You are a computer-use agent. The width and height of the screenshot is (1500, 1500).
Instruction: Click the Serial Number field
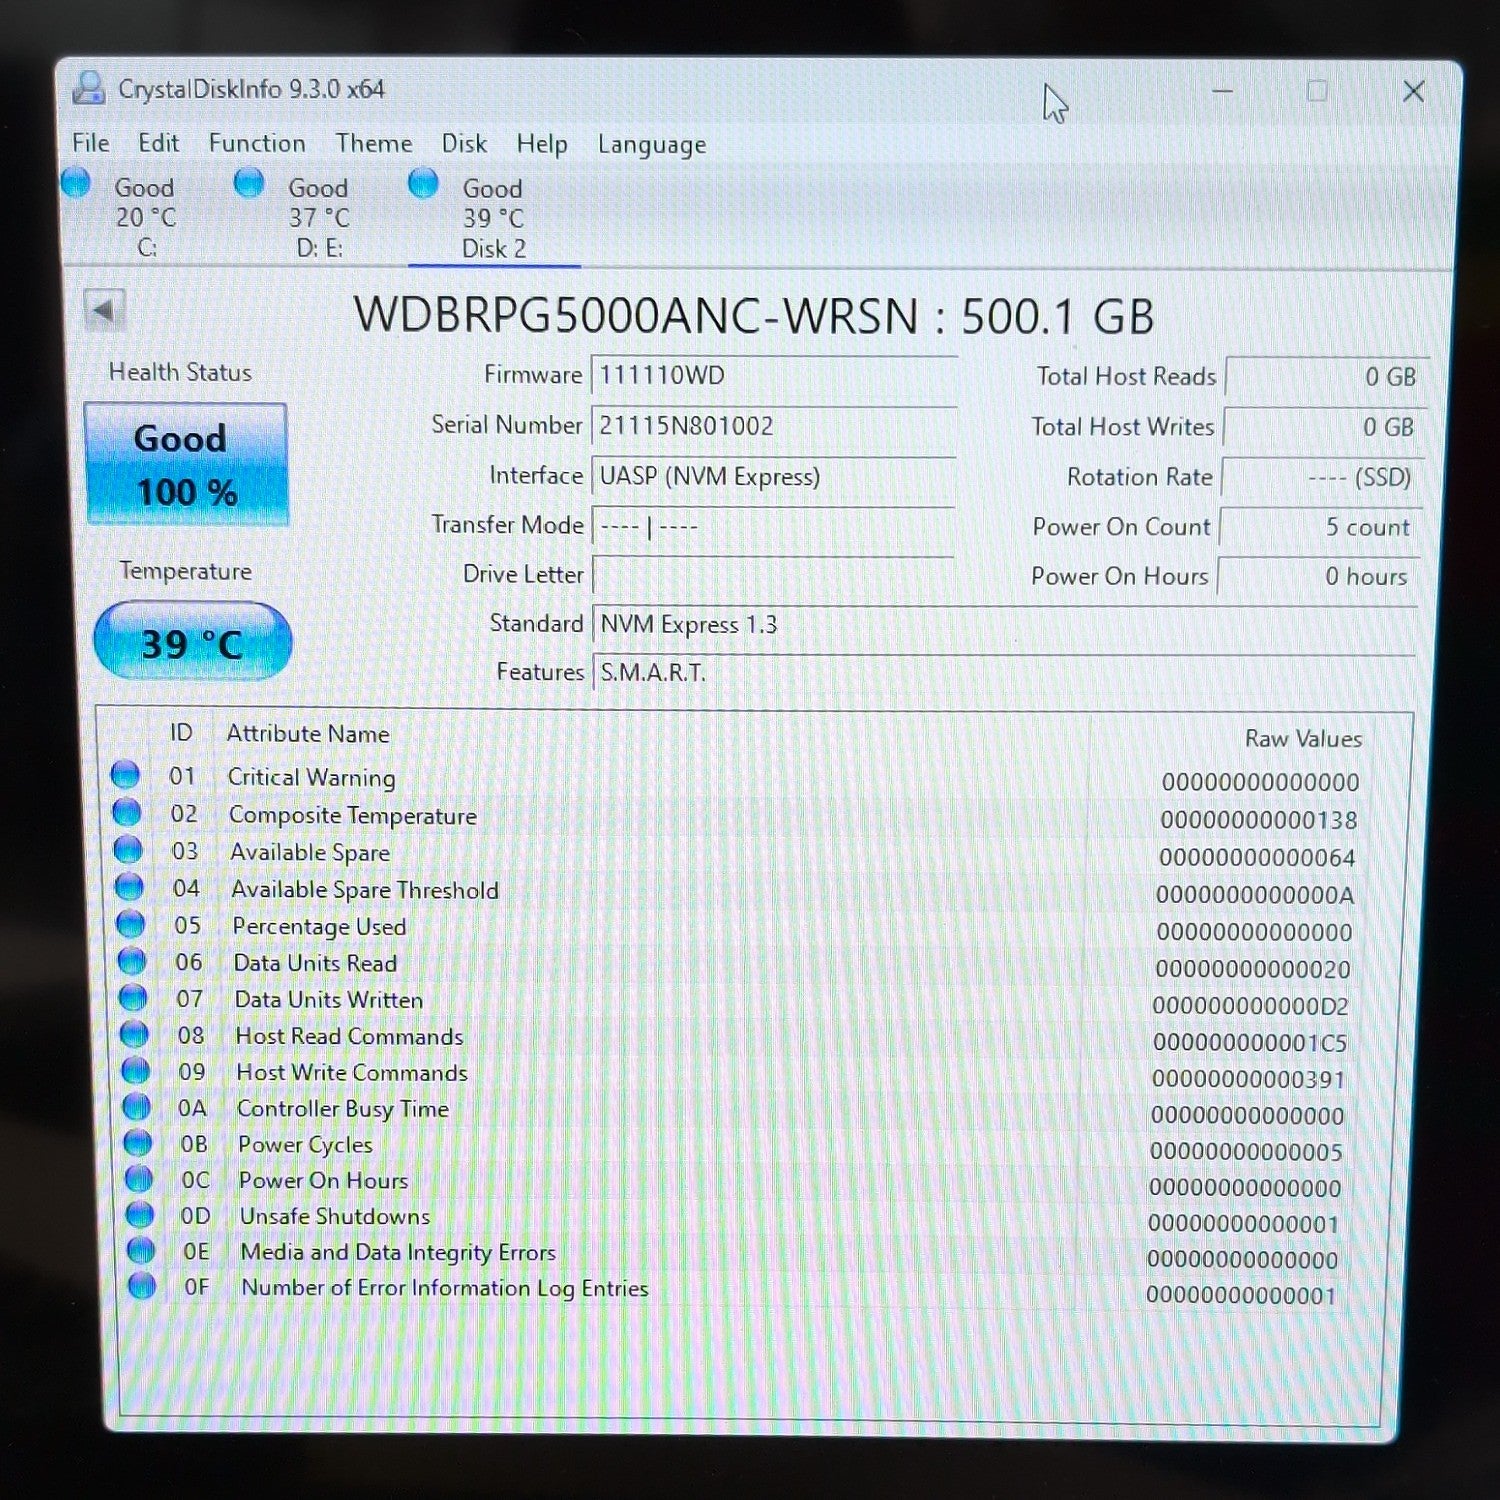tap(774, 426)
